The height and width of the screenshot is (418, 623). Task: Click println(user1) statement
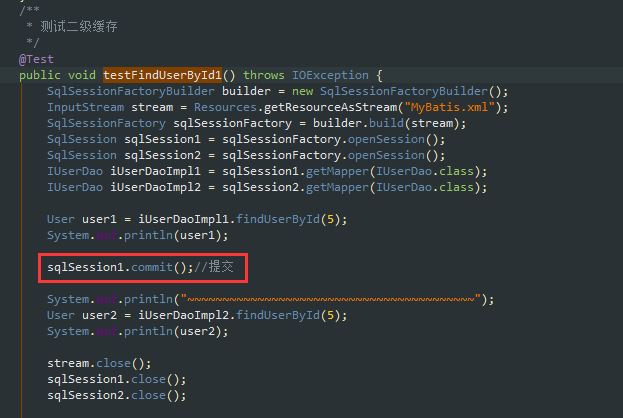(137, 236)
